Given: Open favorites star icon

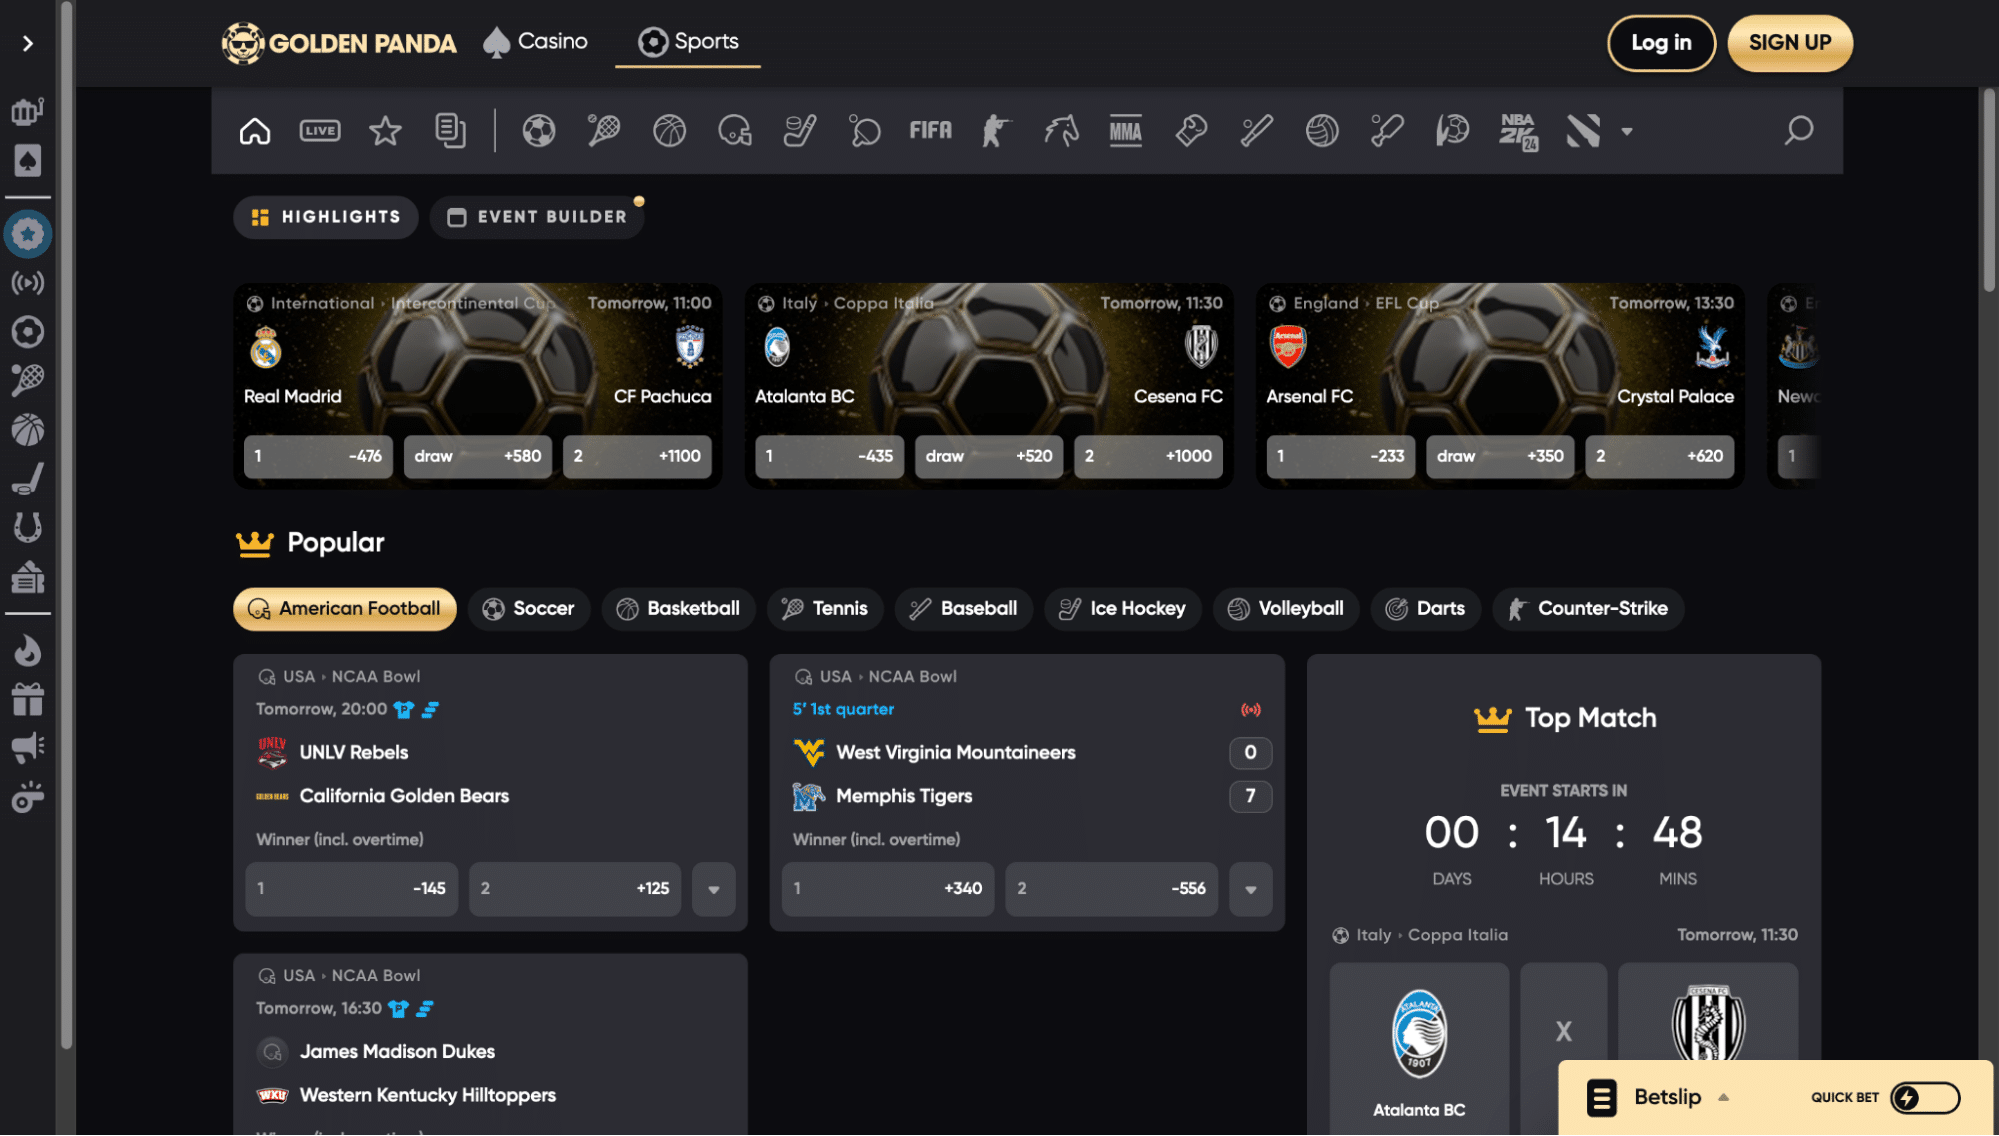Looking at the screenshot, I should pyautogui.click(x=385, y=131).
